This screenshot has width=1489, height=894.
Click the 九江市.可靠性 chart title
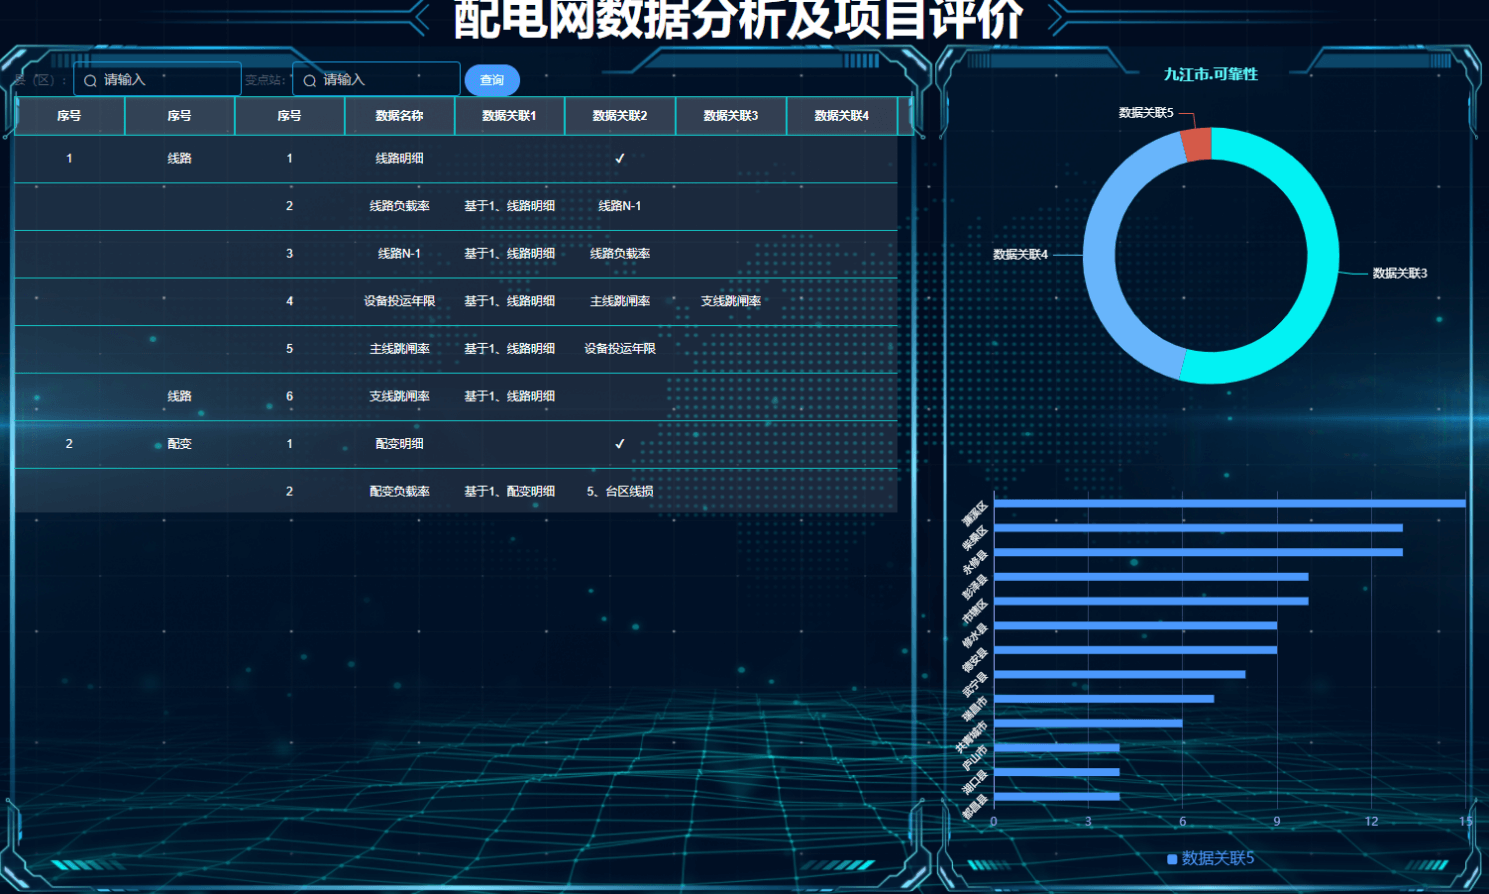(1211, 74)
